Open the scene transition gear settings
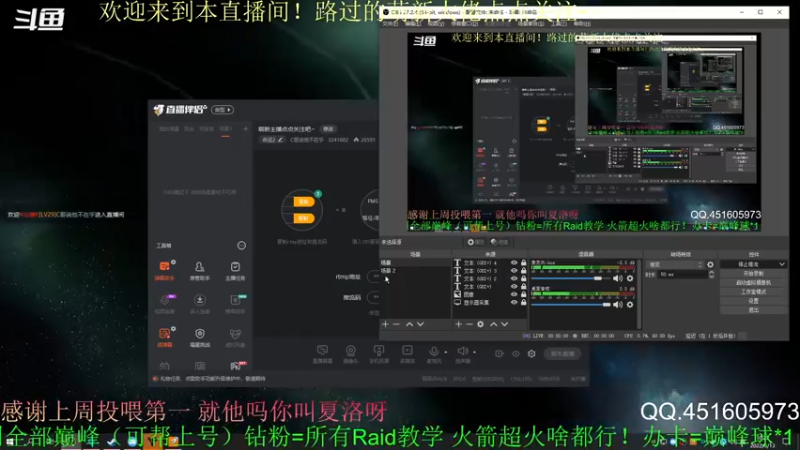This screenshot has width=800, height=450. 710,264
